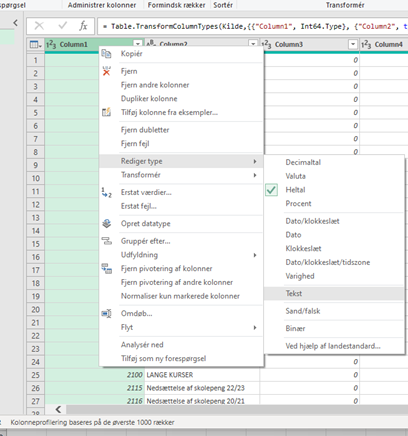Click the Erstat værdier icon
Viewport: 408px width, 436px height.
(x=106, y=193)
